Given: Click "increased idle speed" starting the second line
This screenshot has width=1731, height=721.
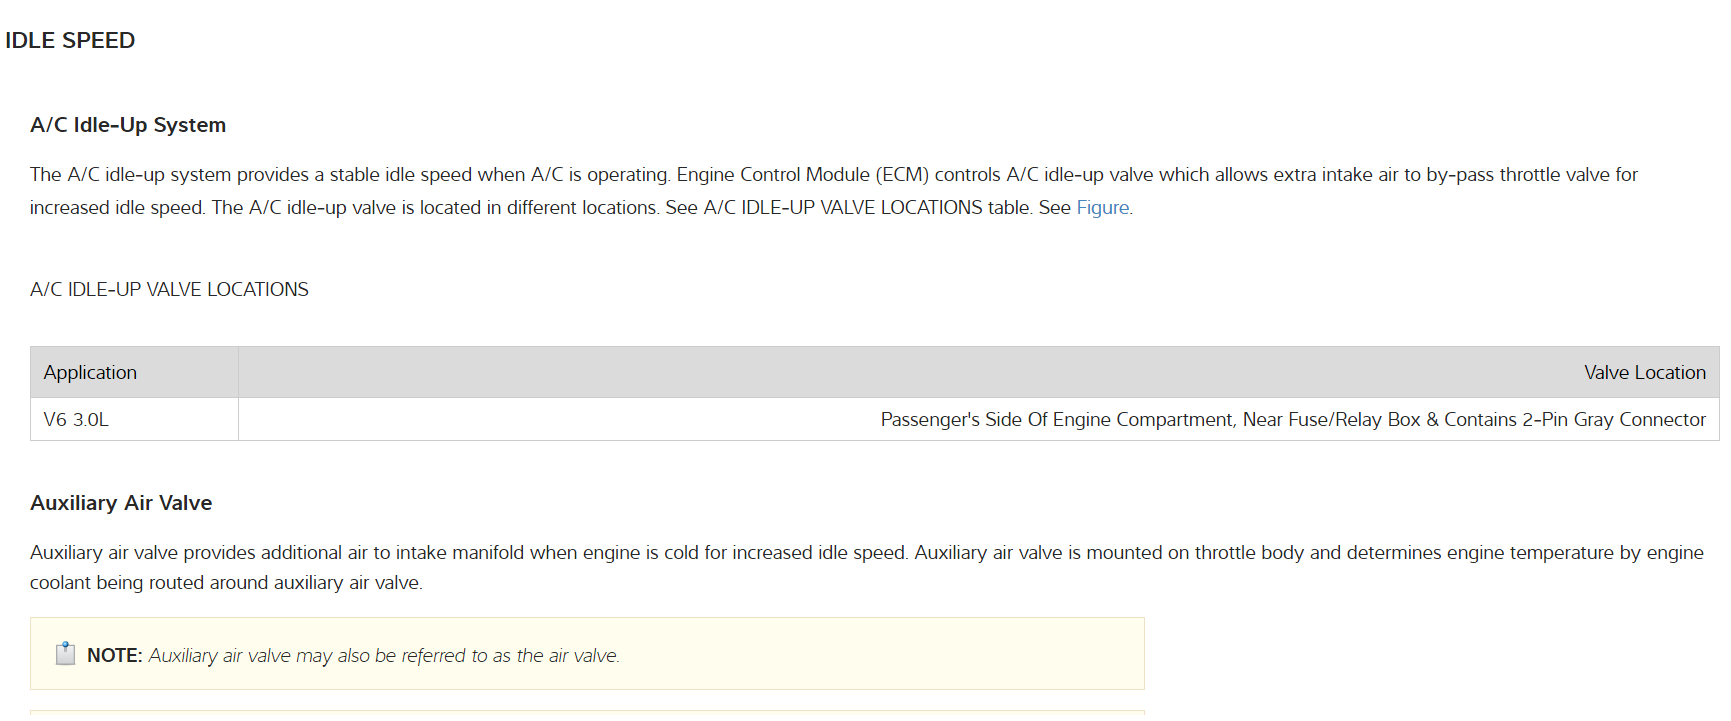Looking at the screenshot, I should point(116,208).
